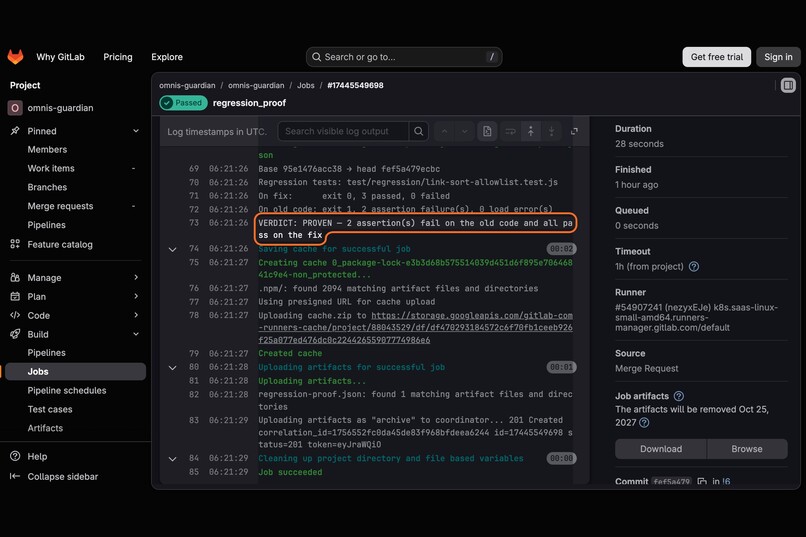Viewport: 806px width, 537px height.
Task: Open the Jobs breadcrumb link
Action: (x=305, y=85)
